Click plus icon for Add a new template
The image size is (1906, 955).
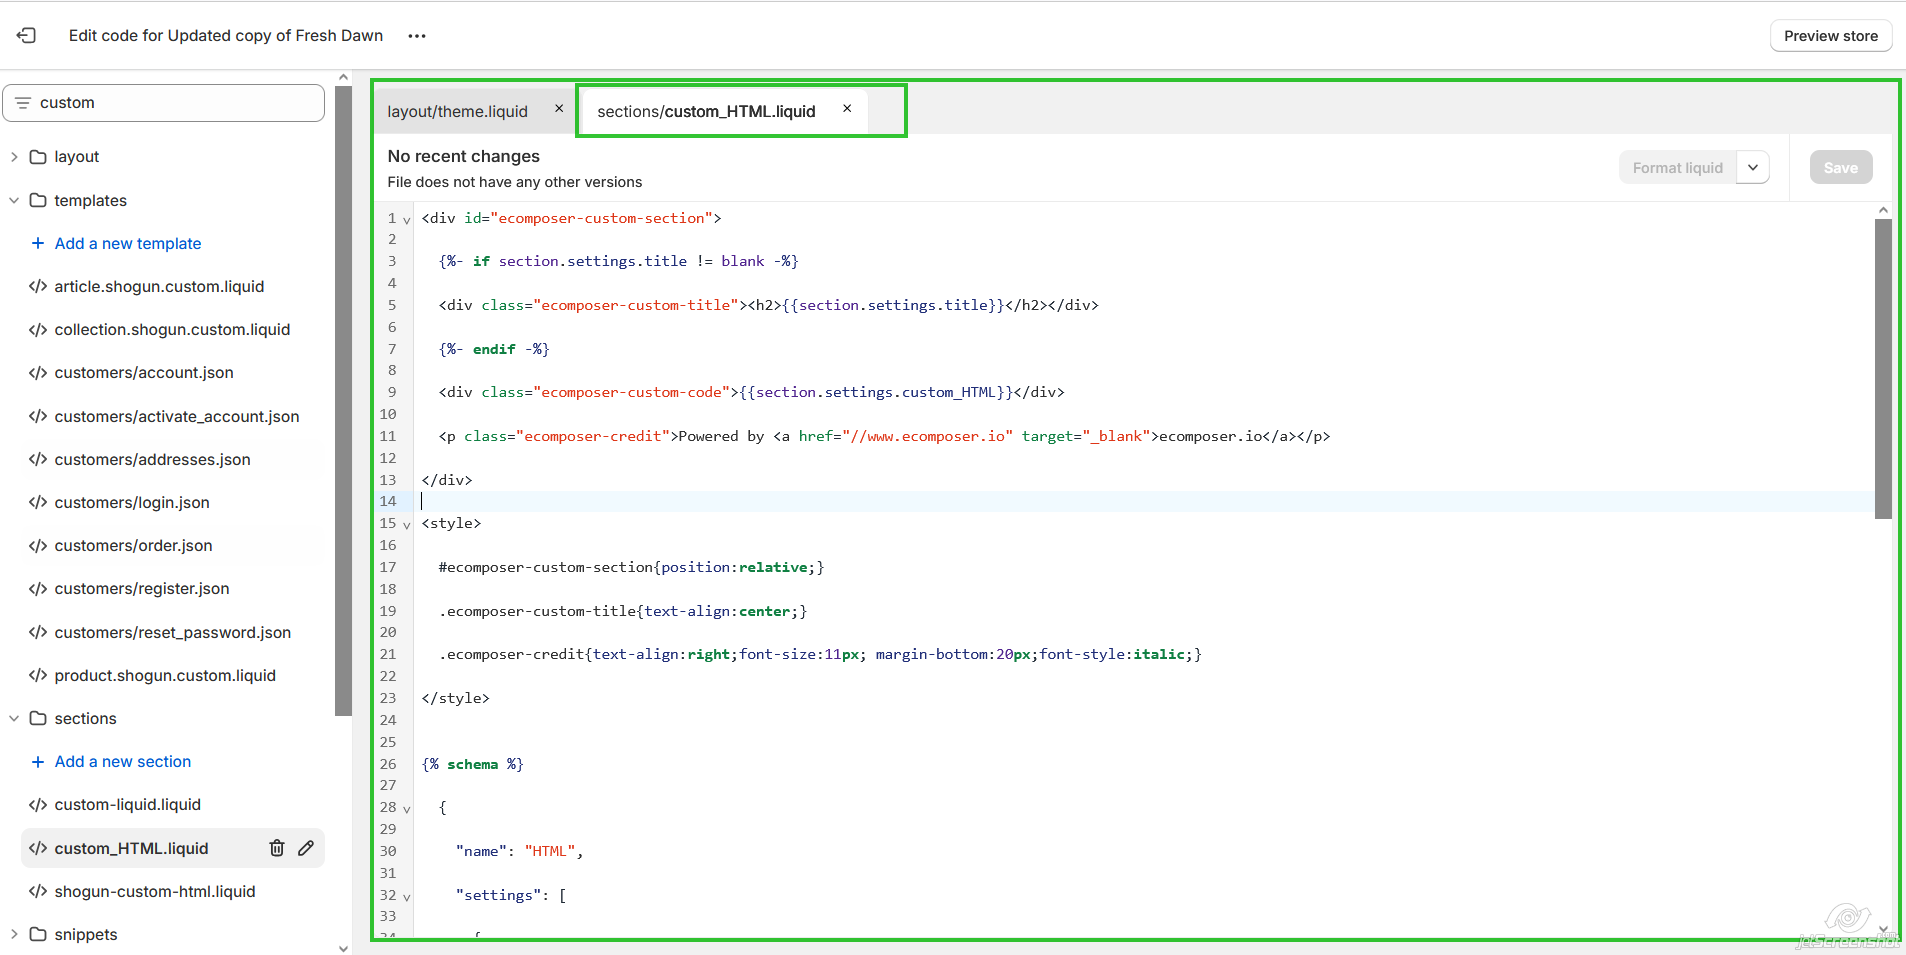38,243
